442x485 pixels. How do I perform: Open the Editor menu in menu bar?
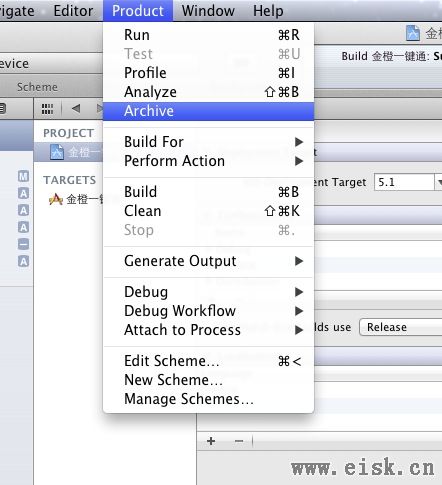click(x=73, y=11)
